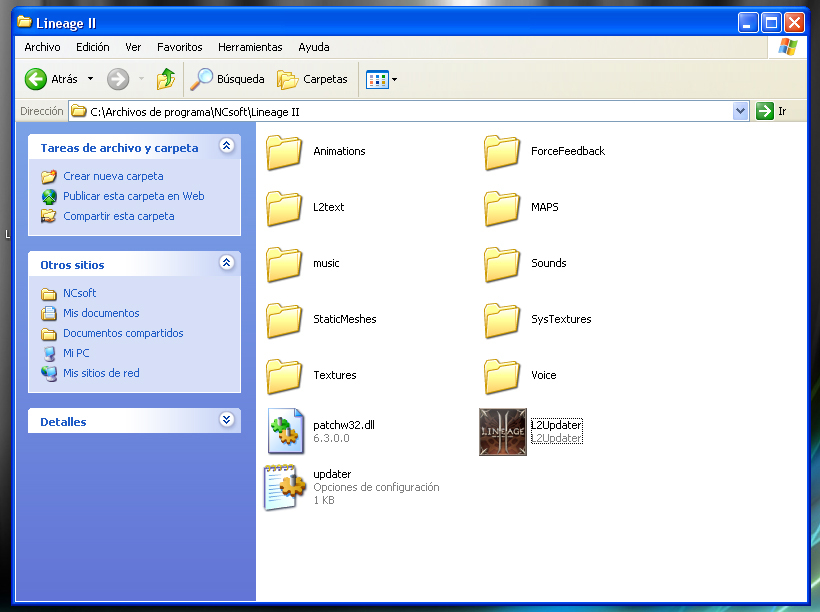Open the Herramientas menu
The image size is (820, 612).
250,47
